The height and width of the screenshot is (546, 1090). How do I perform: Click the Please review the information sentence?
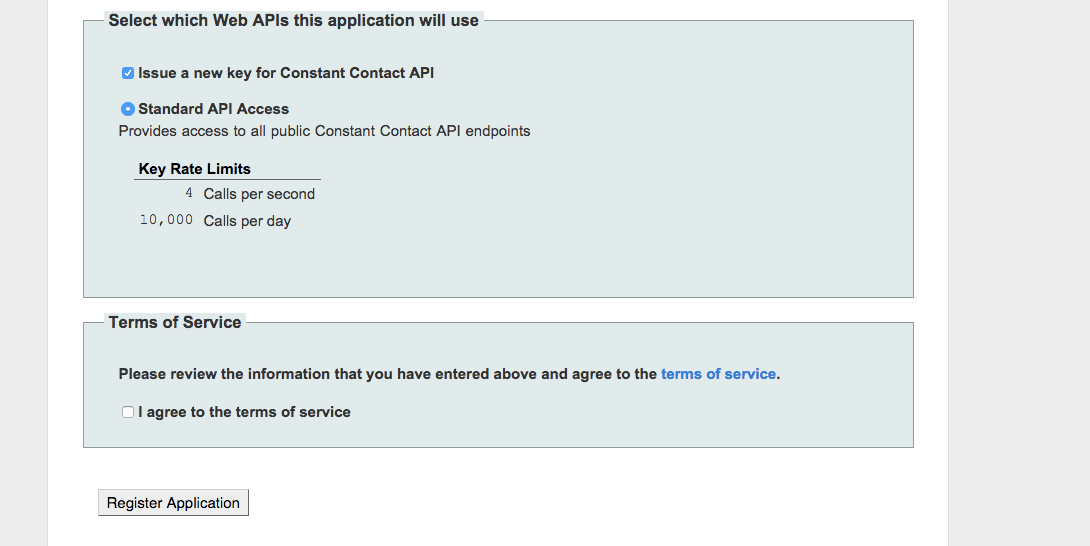click(x=449, y=374)
